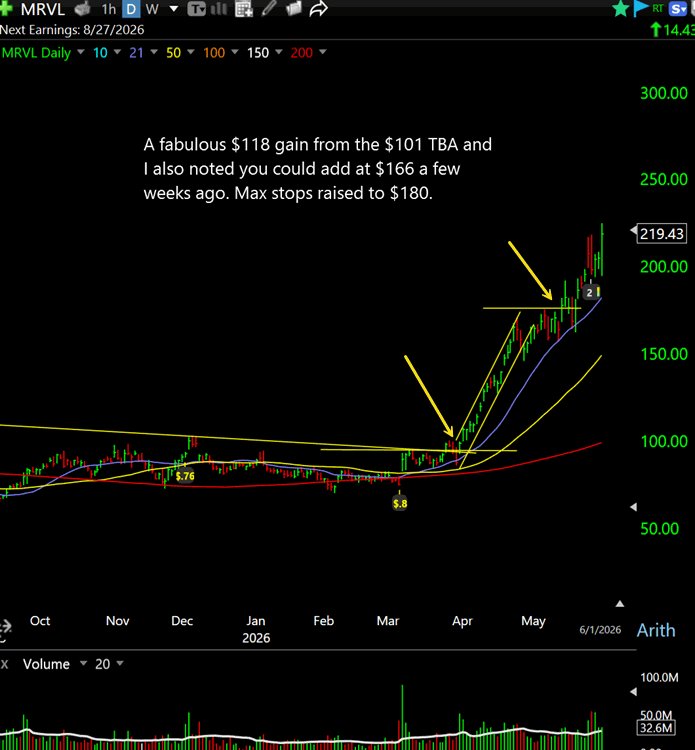
Task: Open the dropdown arrow beside Volume
Action: 83,663
